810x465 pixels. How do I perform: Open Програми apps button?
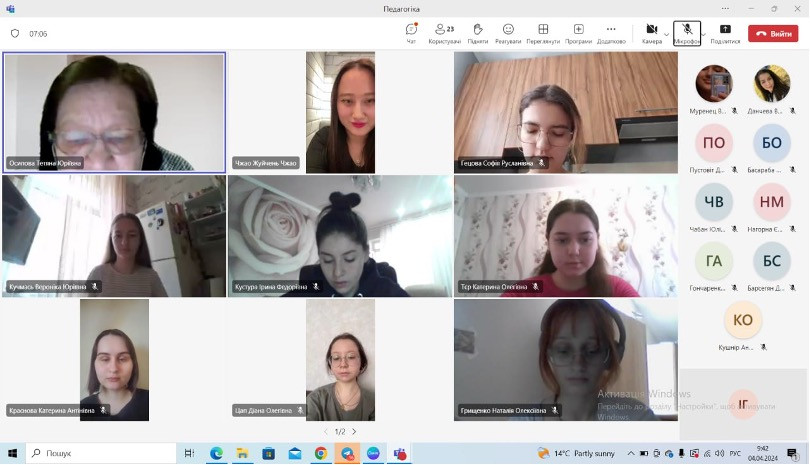tap(578, 34)
